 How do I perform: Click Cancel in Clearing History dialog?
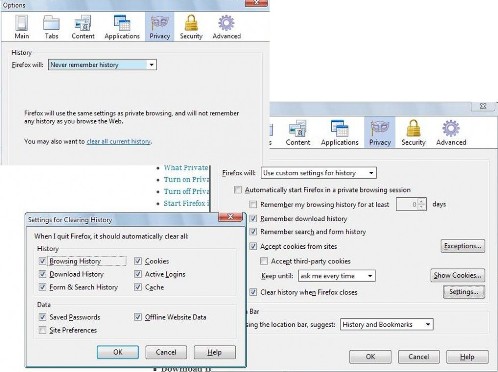pyautogui.click(x=166, y=352)
